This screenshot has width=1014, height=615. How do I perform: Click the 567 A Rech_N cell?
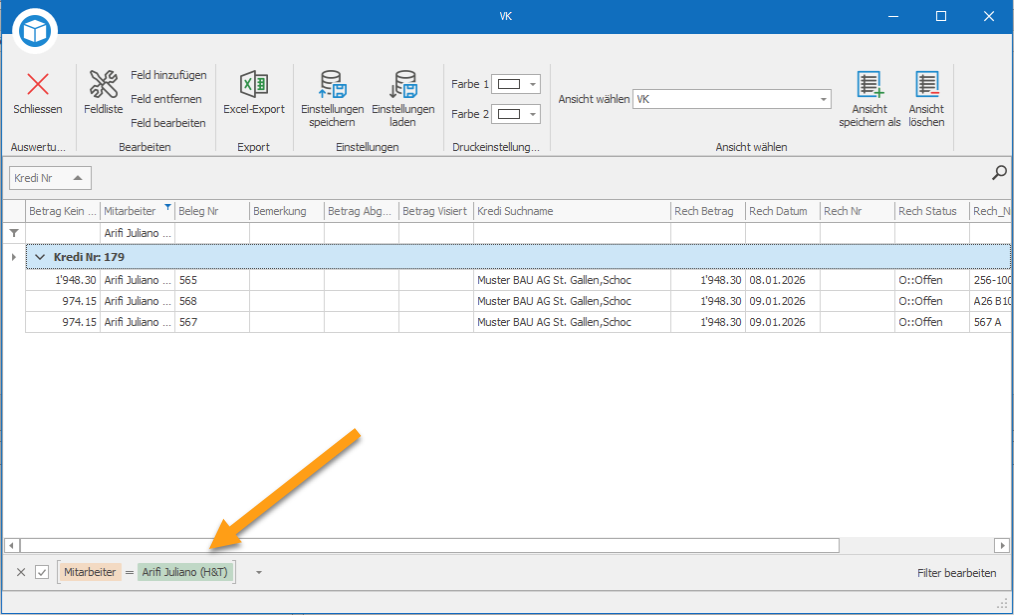pyautogui.click(x=991, y=322)
